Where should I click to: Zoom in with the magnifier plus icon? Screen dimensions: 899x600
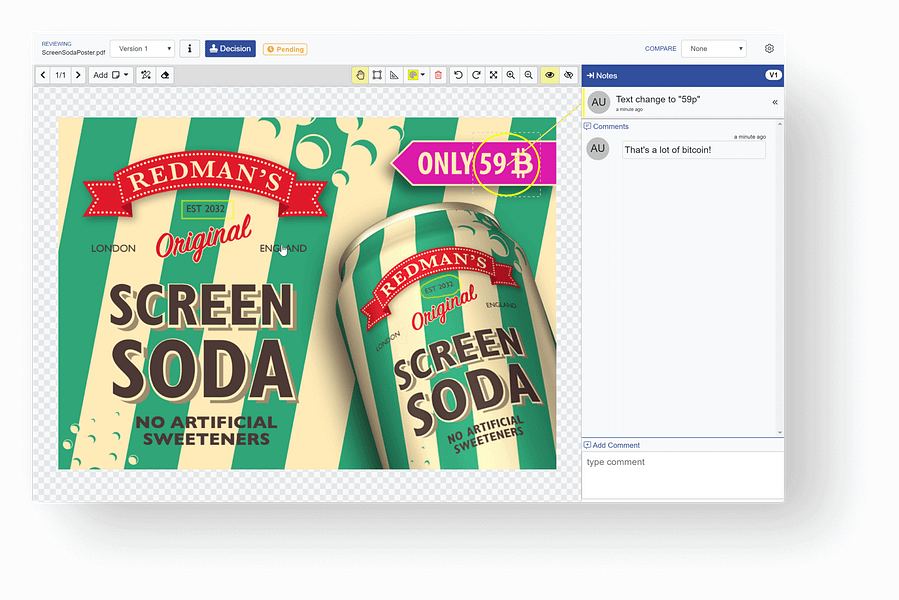point(511,75)
